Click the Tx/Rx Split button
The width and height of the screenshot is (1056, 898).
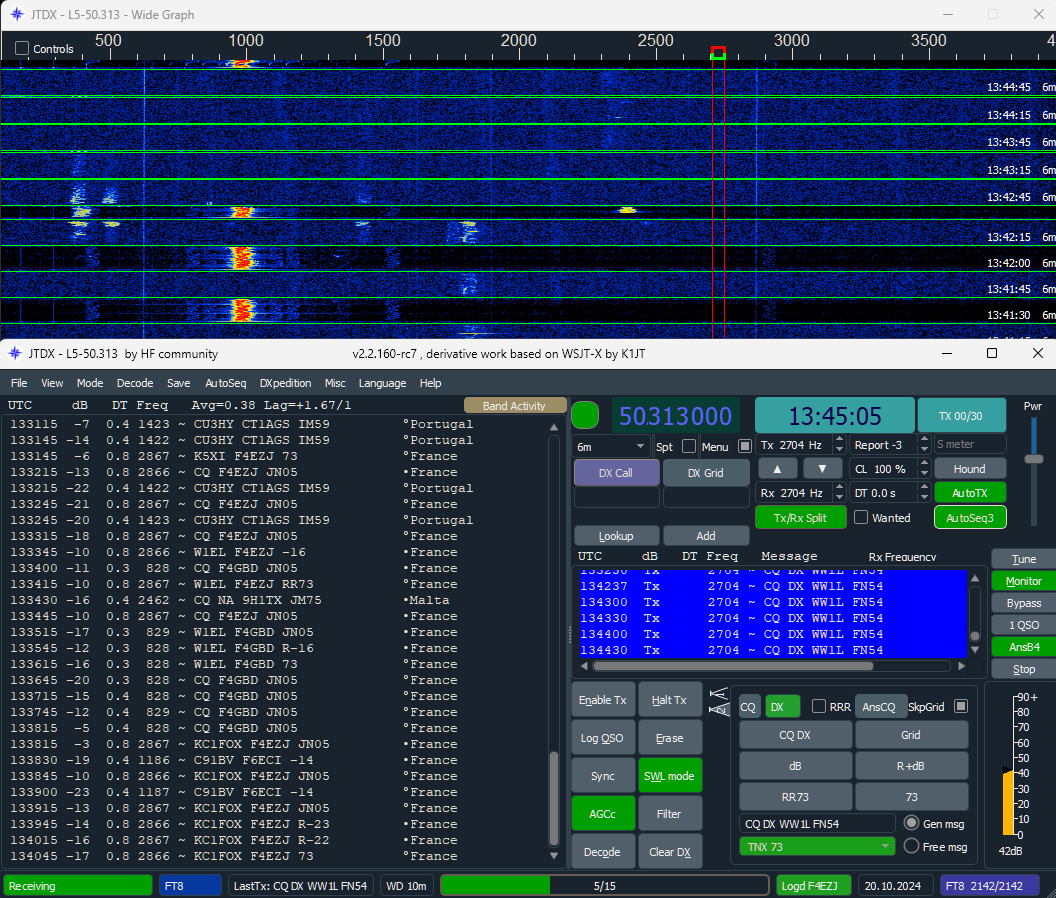point(800,517)
